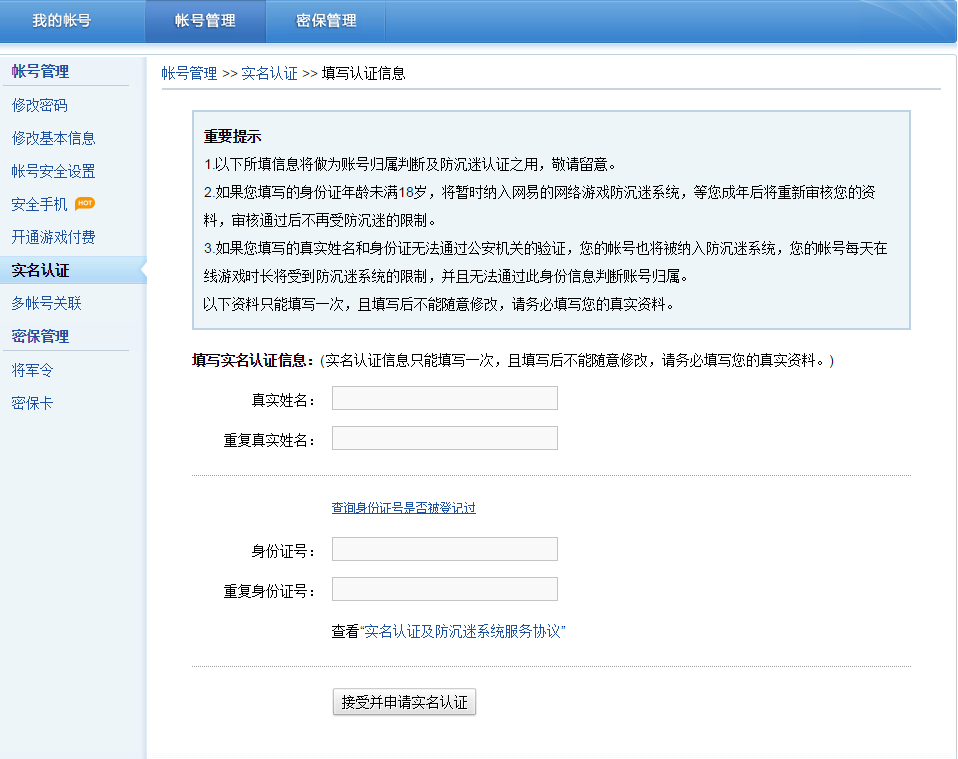The height and width of the screenshot is (759, 958).
Task: Open 多帐号关联 sidebar link
Action: pyautogui.click(x=47, y=303)
